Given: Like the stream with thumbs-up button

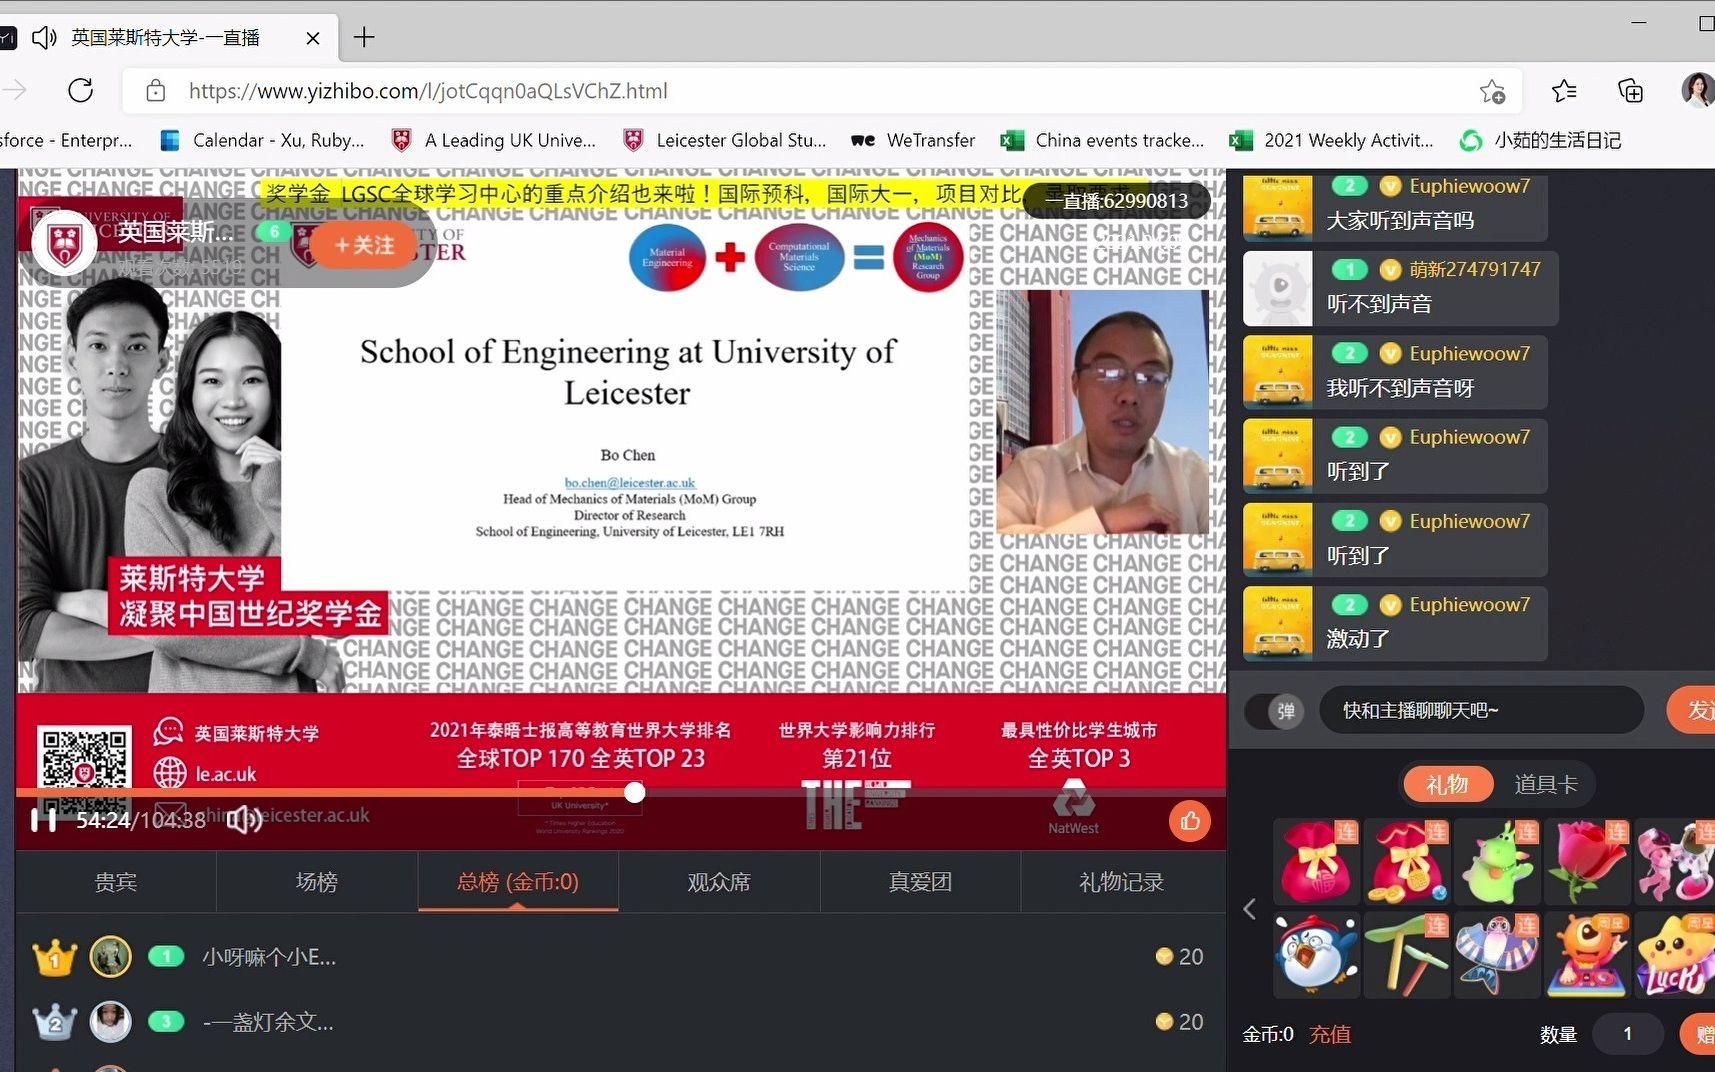Looking at the screenshot, I should tap(1190, 821).
